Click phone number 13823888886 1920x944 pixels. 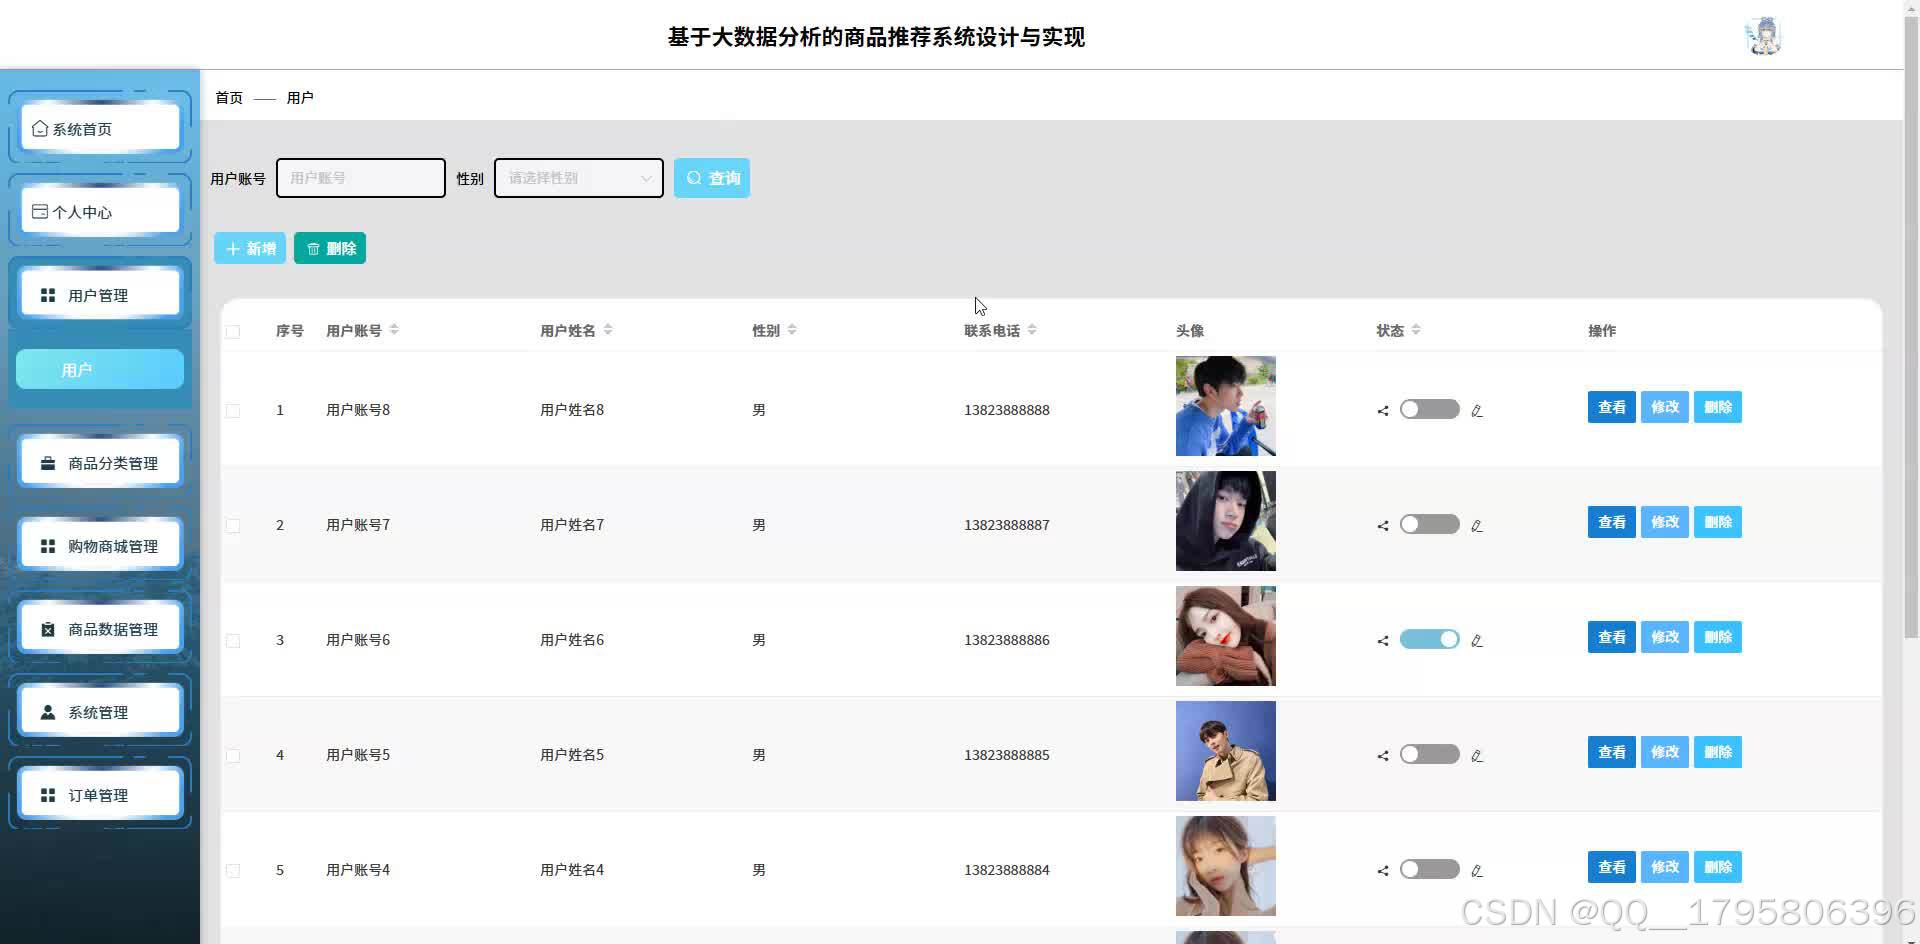click(x=1007, y=640)
